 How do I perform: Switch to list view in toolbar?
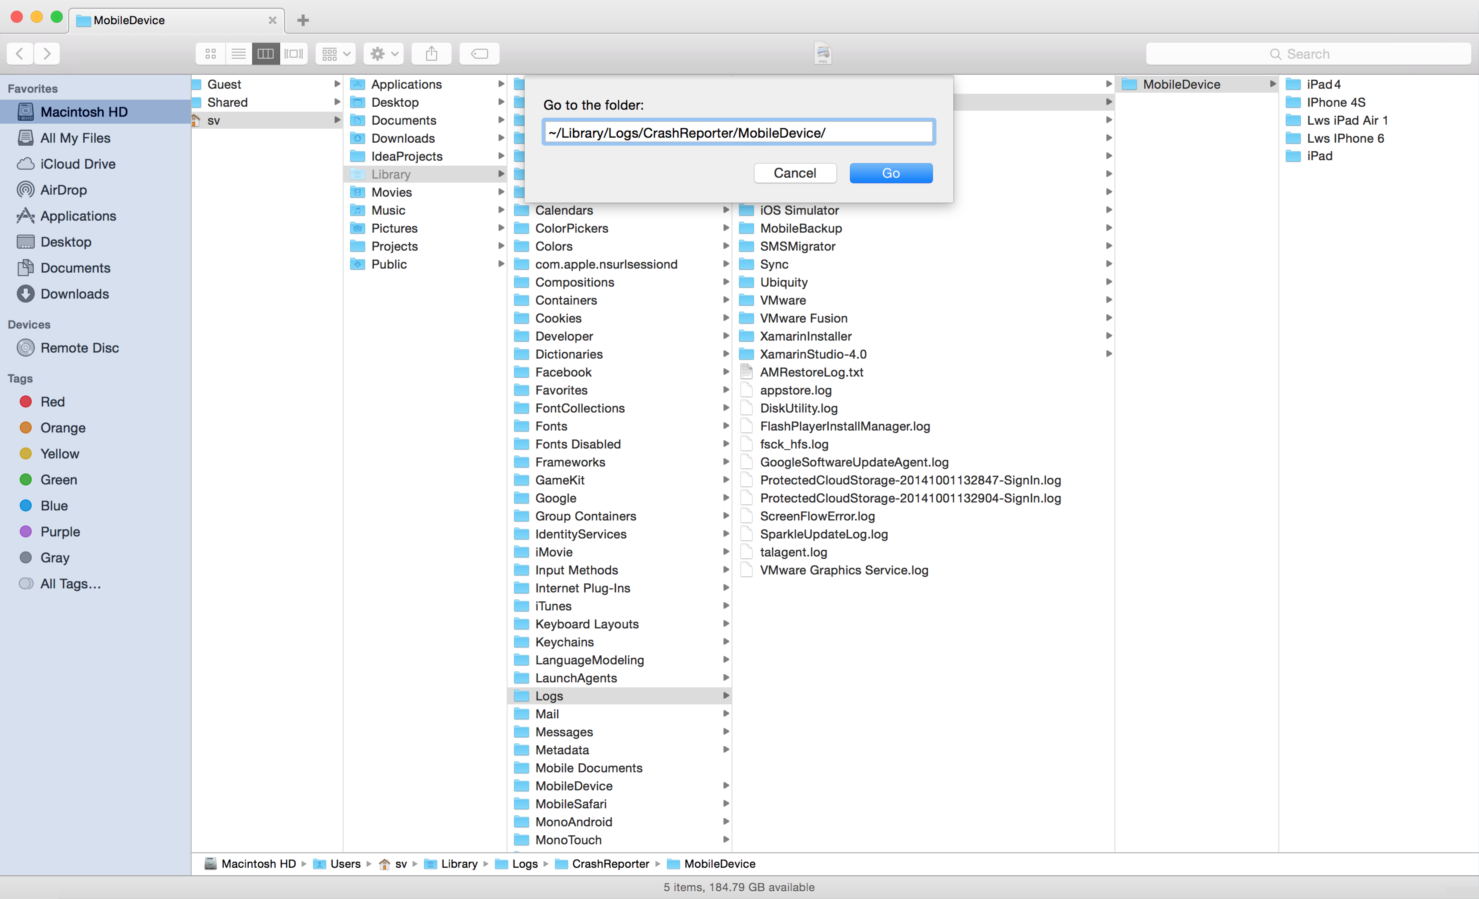pyautogui.click(x=238, y=54)
